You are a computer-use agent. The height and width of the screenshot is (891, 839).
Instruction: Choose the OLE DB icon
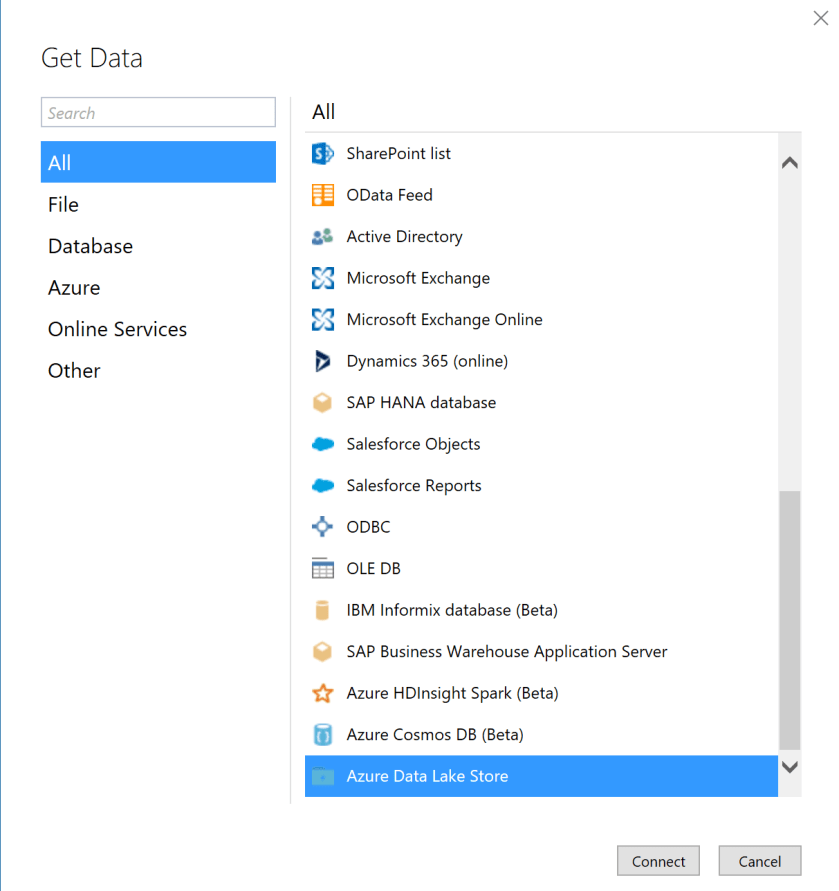[x=321, y=568]
